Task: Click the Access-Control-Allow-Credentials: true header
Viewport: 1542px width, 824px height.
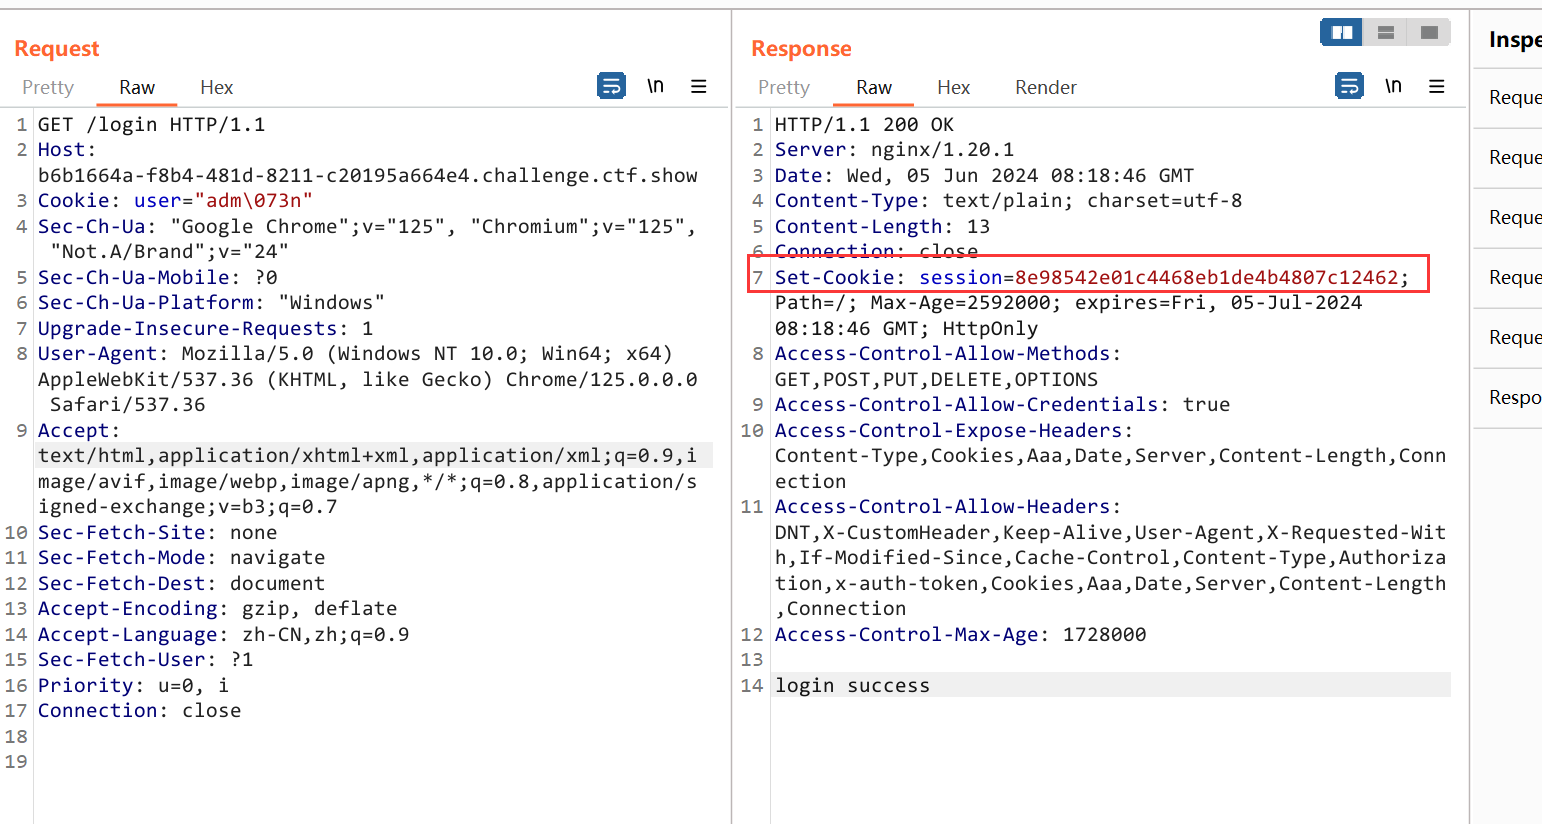Action: pyautogui.click(x=1003, y=405)
